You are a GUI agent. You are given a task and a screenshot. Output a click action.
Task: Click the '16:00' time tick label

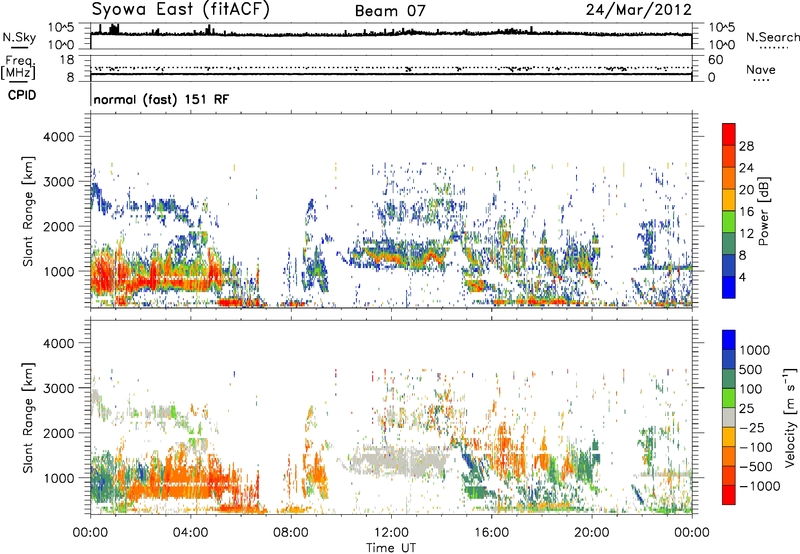[x=491, y=533]
